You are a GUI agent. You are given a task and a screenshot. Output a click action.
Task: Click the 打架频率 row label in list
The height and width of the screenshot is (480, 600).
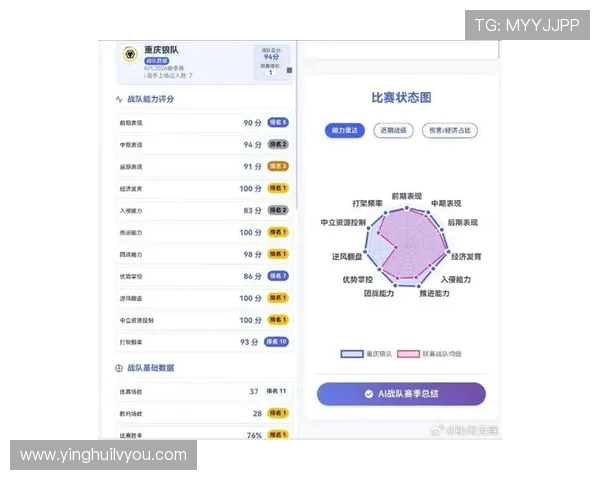point(131,342)
